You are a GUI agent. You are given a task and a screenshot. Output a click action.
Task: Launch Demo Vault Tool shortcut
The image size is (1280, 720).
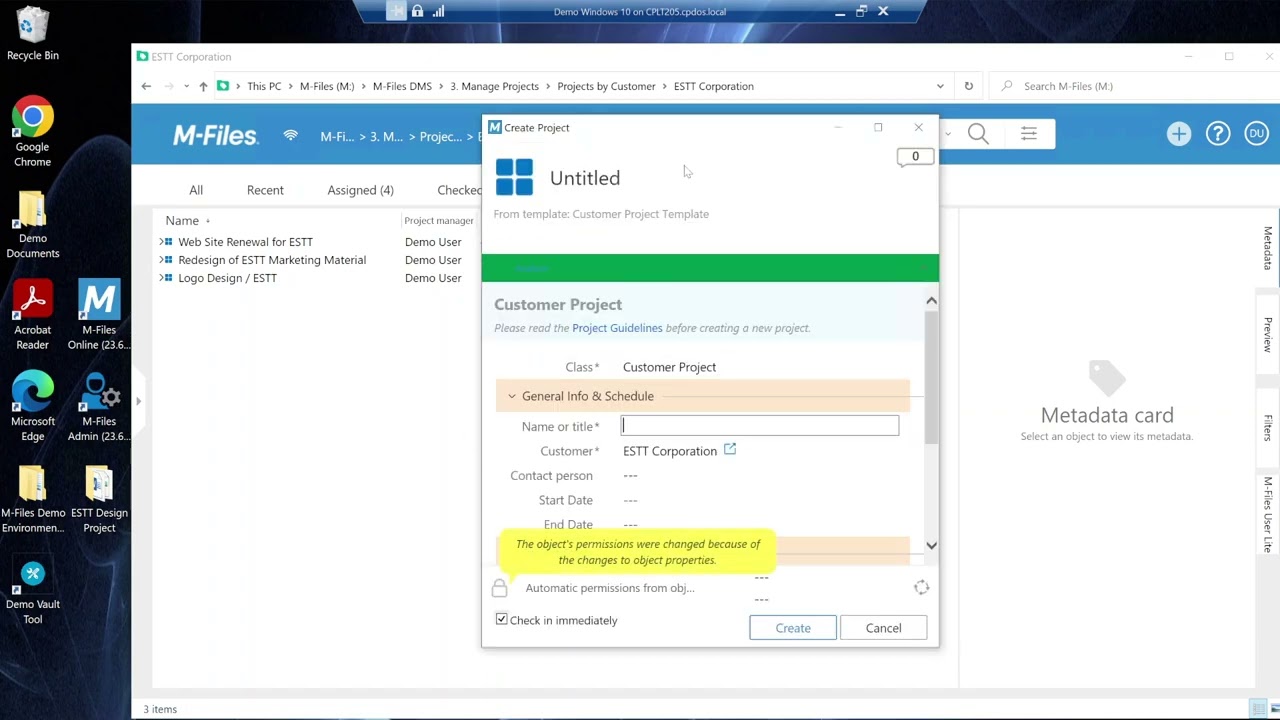pyautogui.click(x=32, y=592)
